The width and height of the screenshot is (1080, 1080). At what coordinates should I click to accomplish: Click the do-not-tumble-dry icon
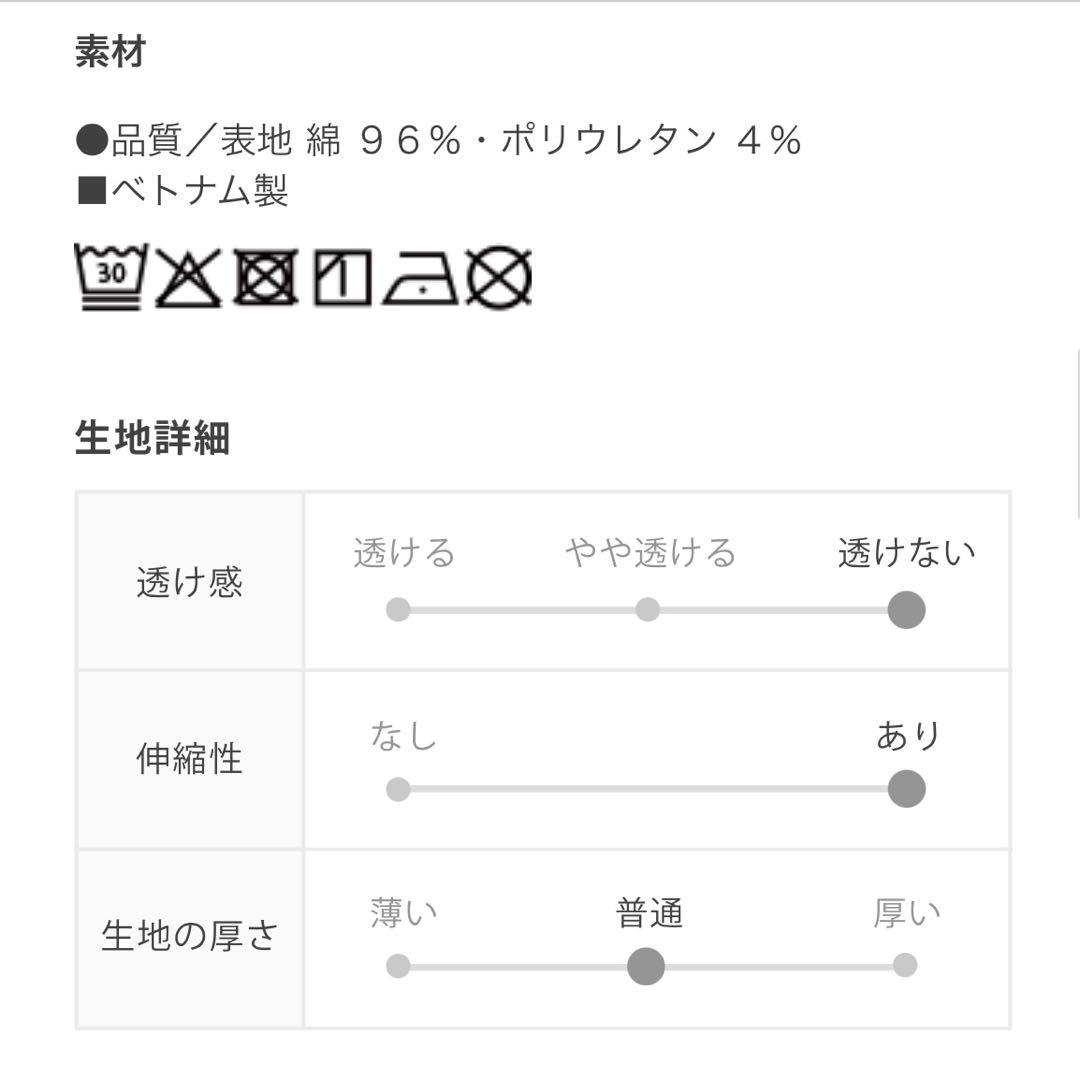(x=266, y=277)
